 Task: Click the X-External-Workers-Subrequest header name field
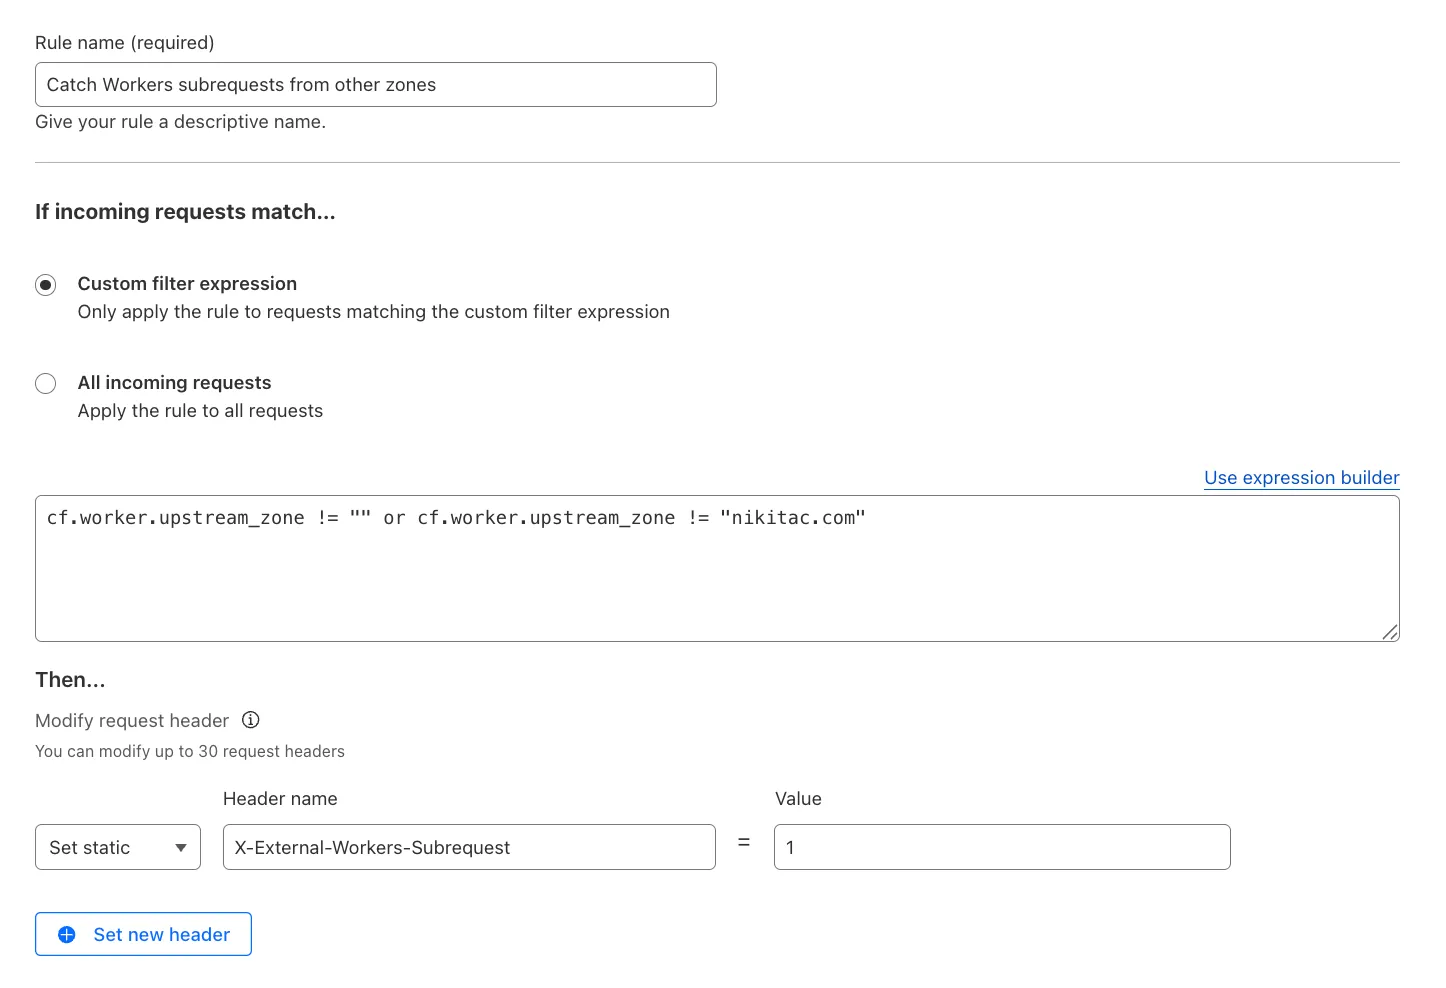(x=469, y=847)
